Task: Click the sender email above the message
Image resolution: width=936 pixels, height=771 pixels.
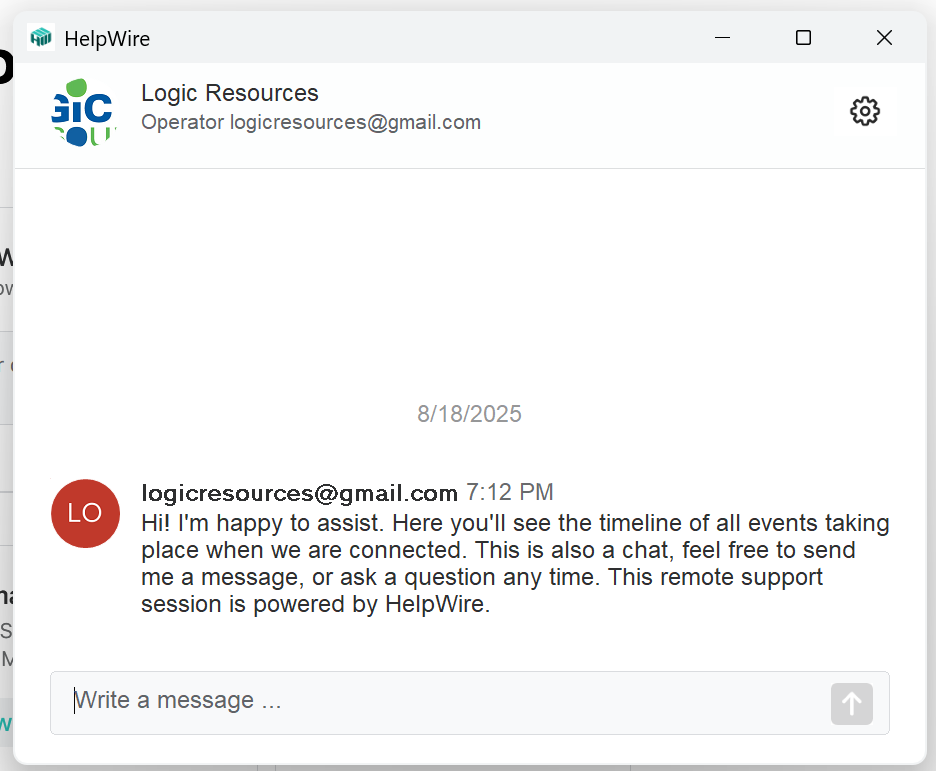Action: pos(299,493)
